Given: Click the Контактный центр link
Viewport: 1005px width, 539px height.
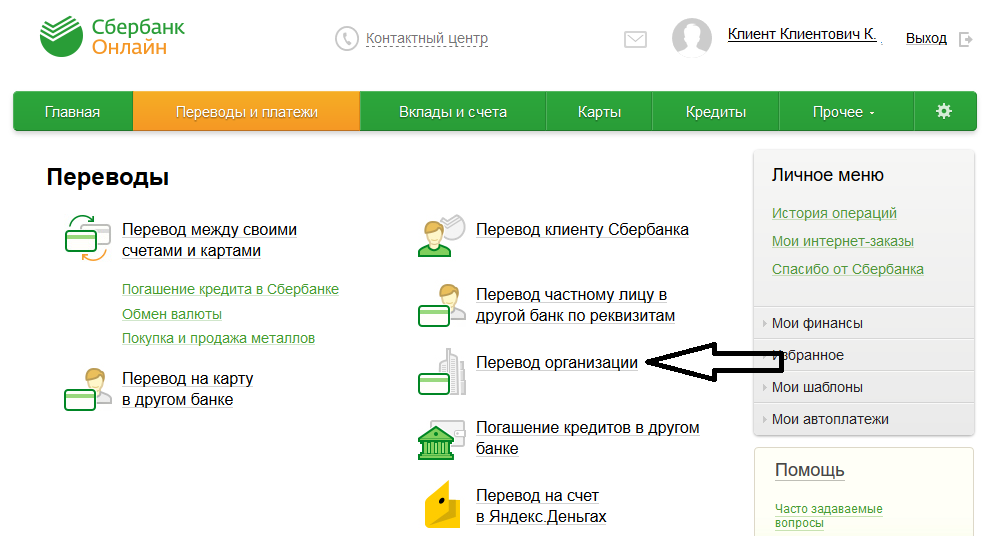Looking at the screenshot, I should click(x=427, y=38).
